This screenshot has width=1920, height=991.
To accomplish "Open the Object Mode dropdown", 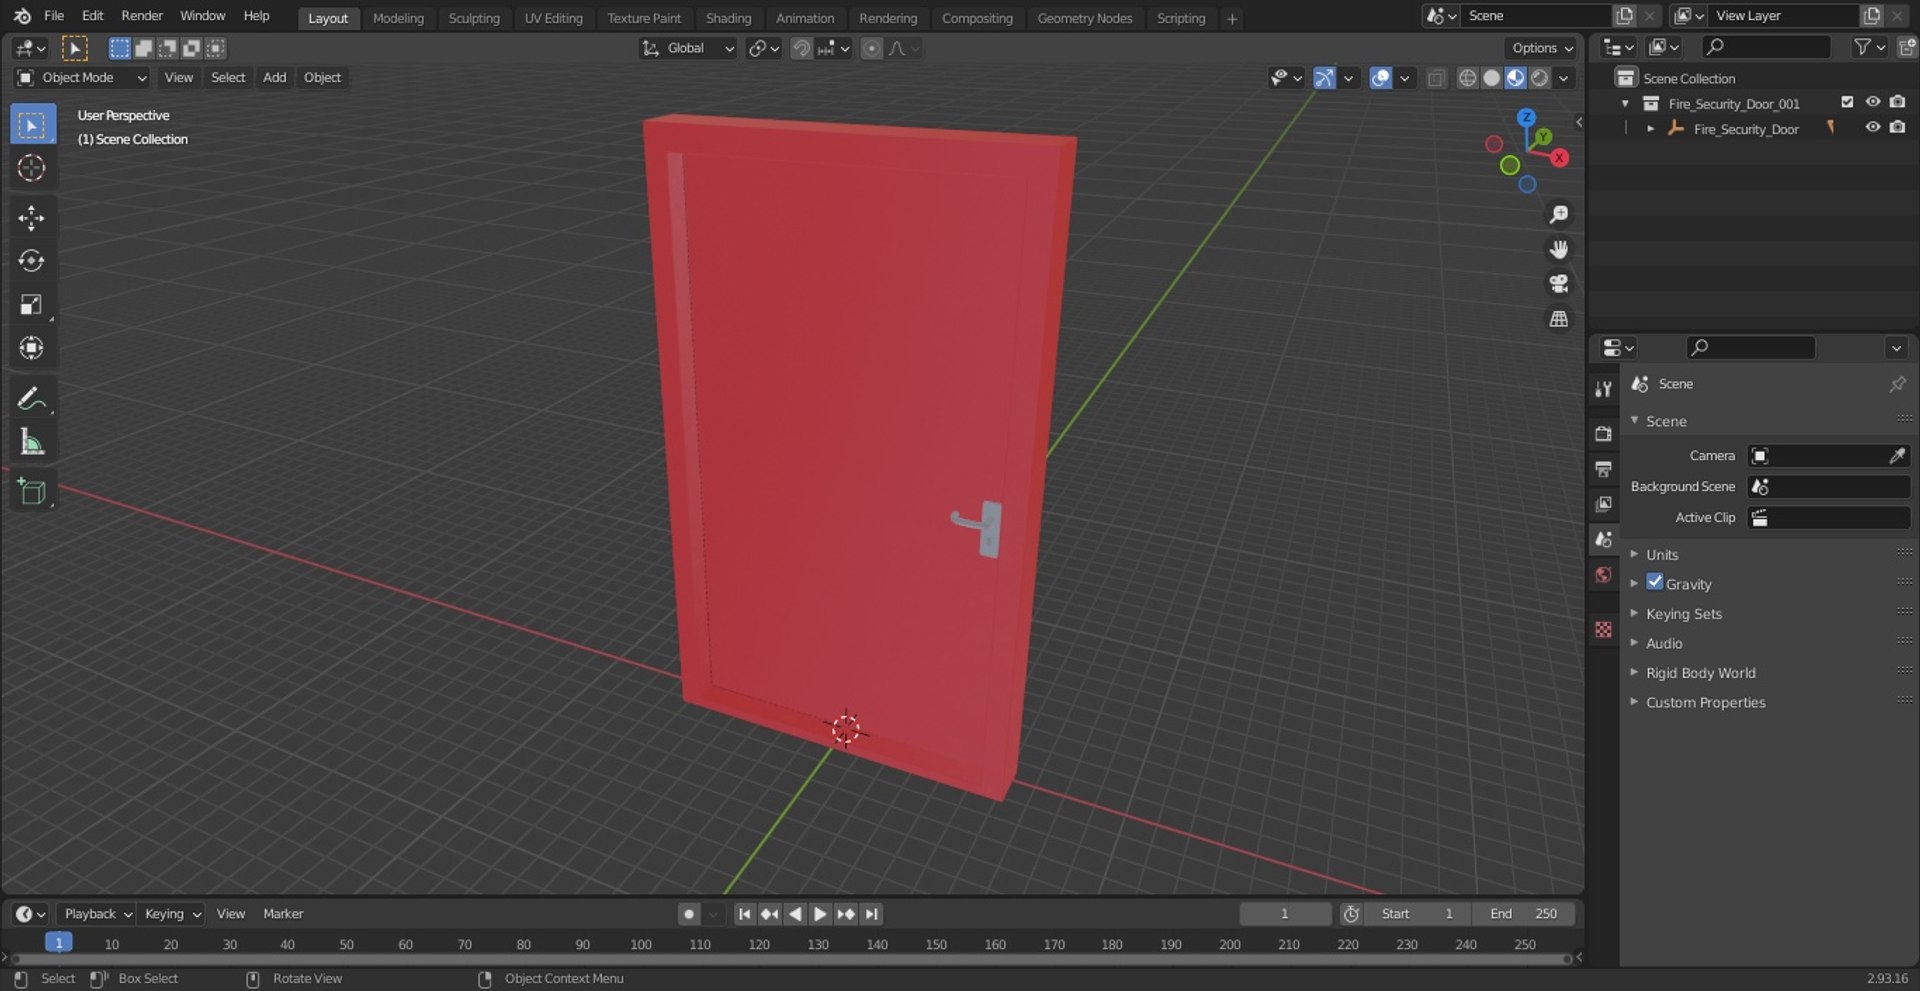I will pyautogui.click(x=82, y=78).
